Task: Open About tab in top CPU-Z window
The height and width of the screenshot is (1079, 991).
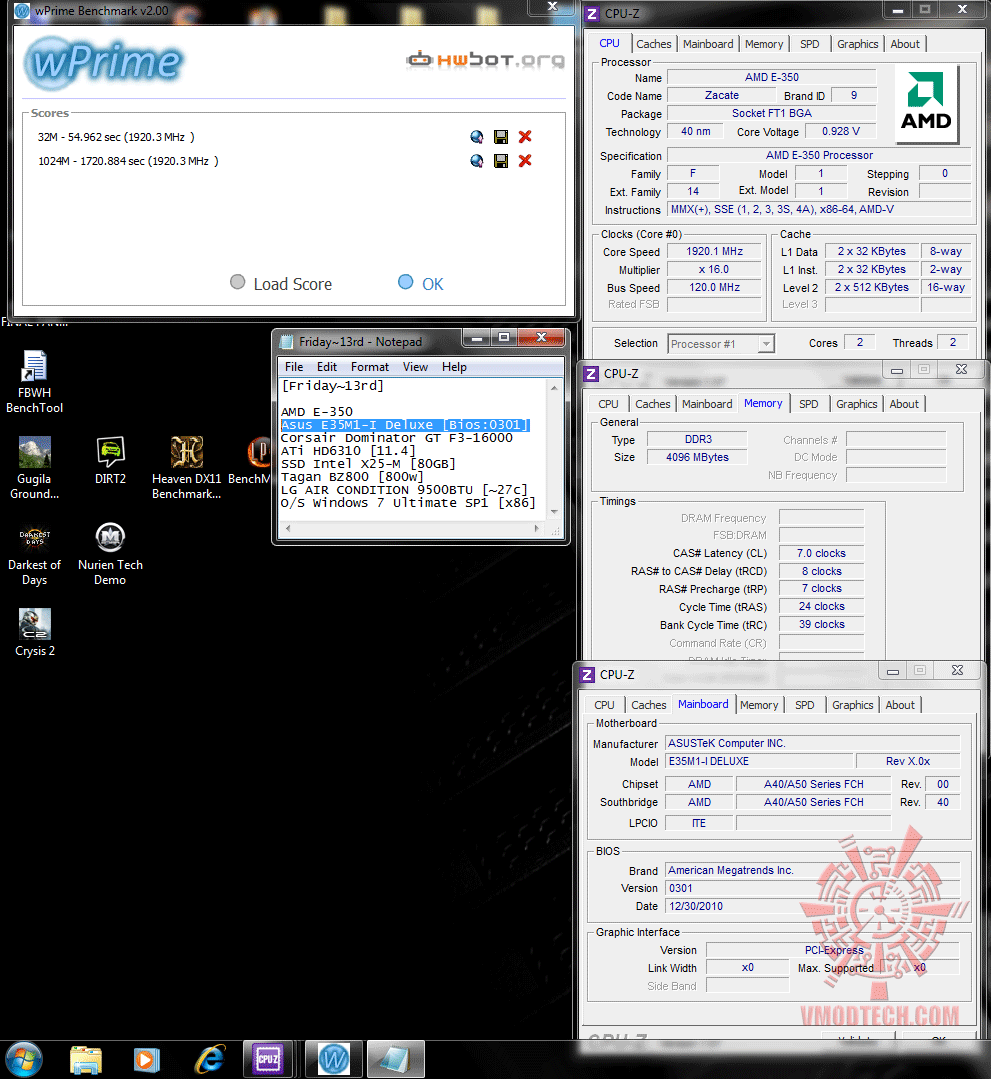Action: click(905, 44)
